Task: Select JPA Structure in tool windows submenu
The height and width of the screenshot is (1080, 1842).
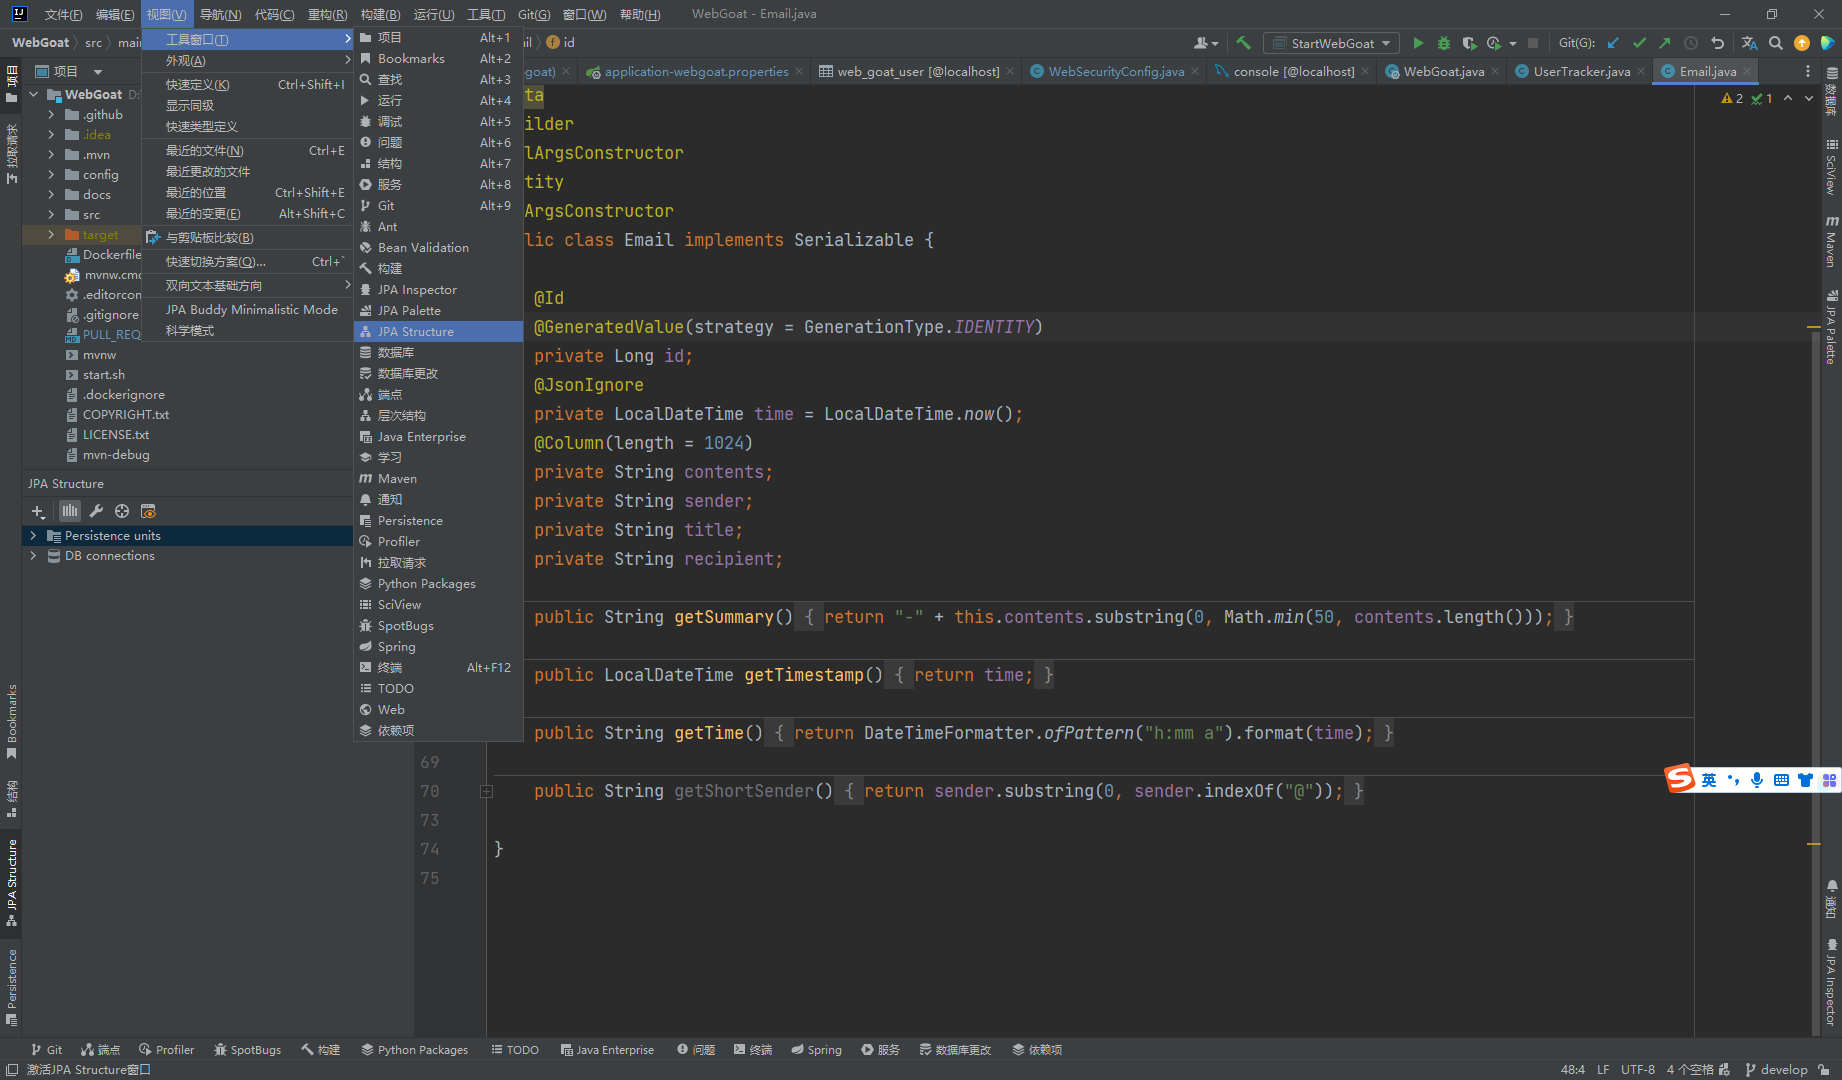Action: [x=438, y=331]
